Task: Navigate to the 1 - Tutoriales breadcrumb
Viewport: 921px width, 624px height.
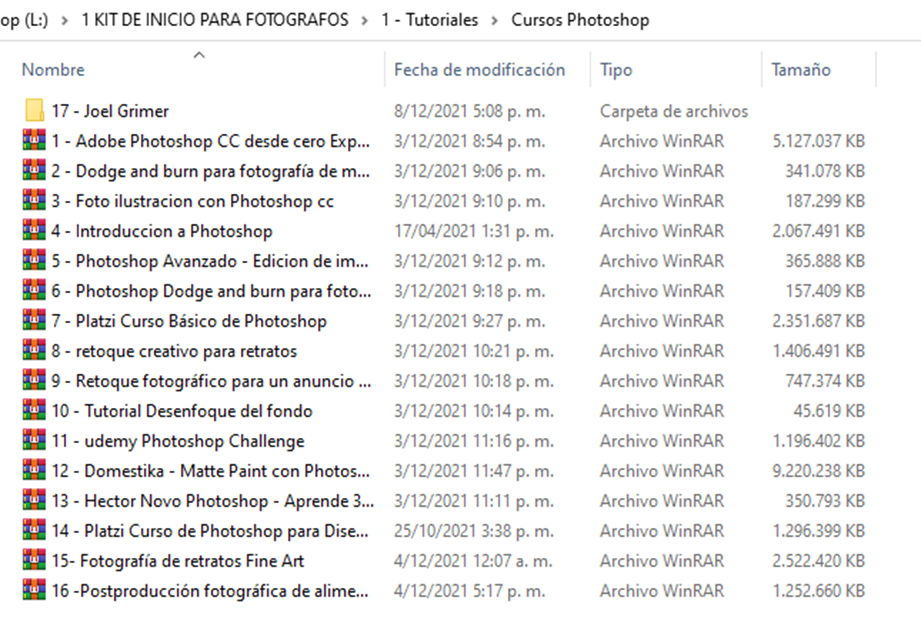Action: pyautogui.click(x=429, y=20)
